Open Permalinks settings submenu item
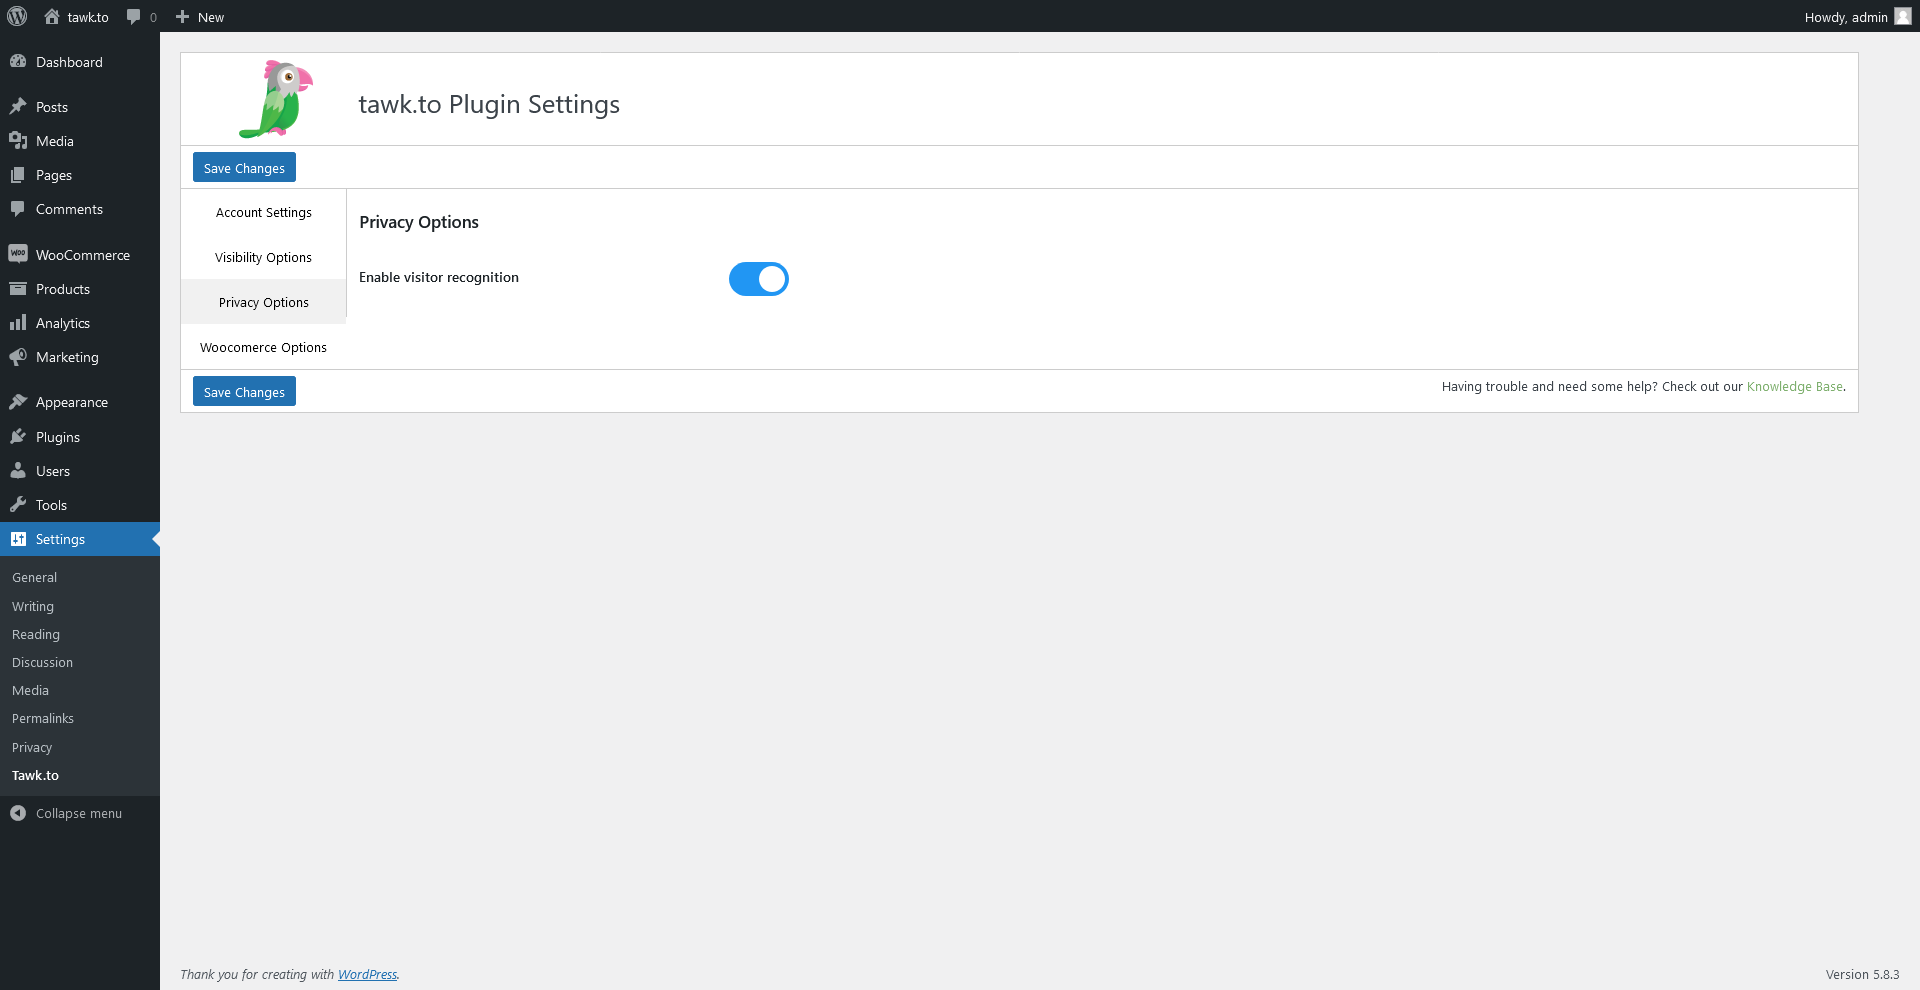 (43, 719)
